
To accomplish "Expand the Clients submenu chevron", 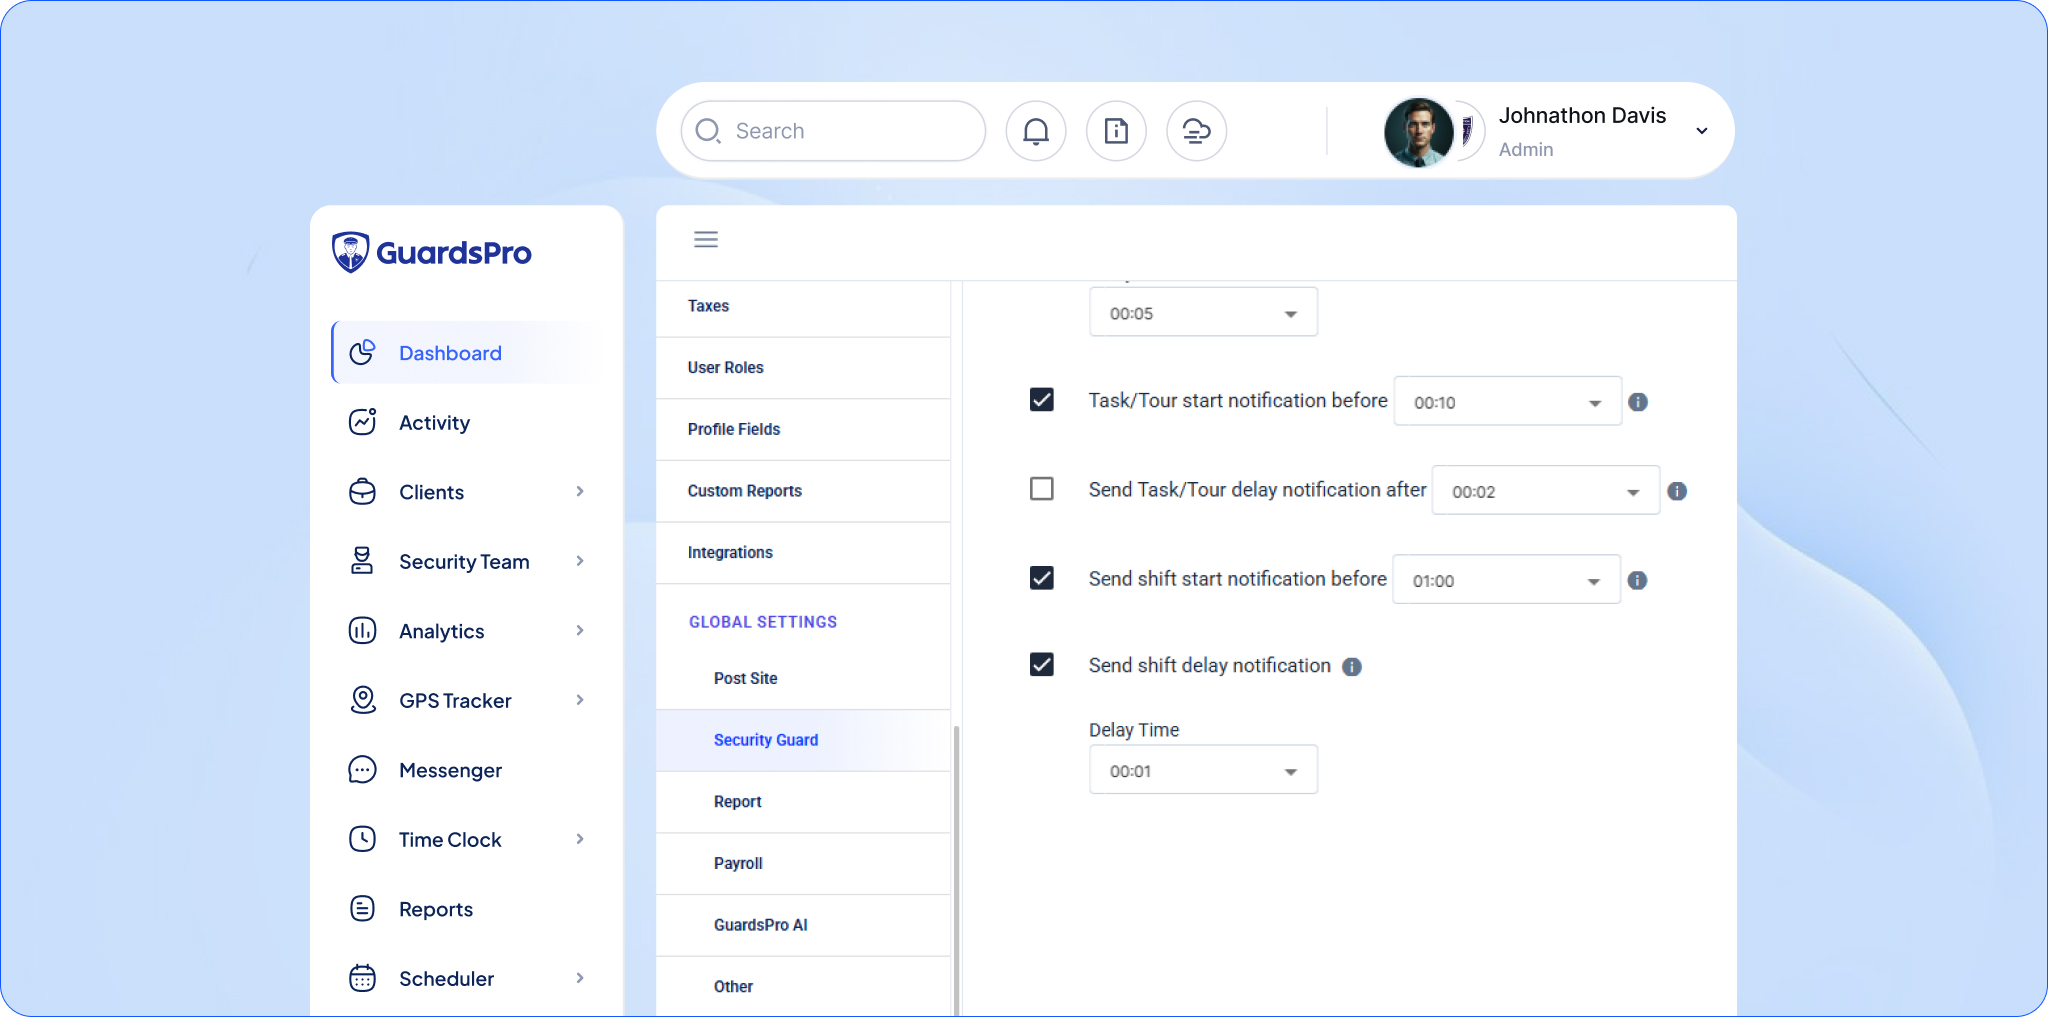I will click(580, 491).
